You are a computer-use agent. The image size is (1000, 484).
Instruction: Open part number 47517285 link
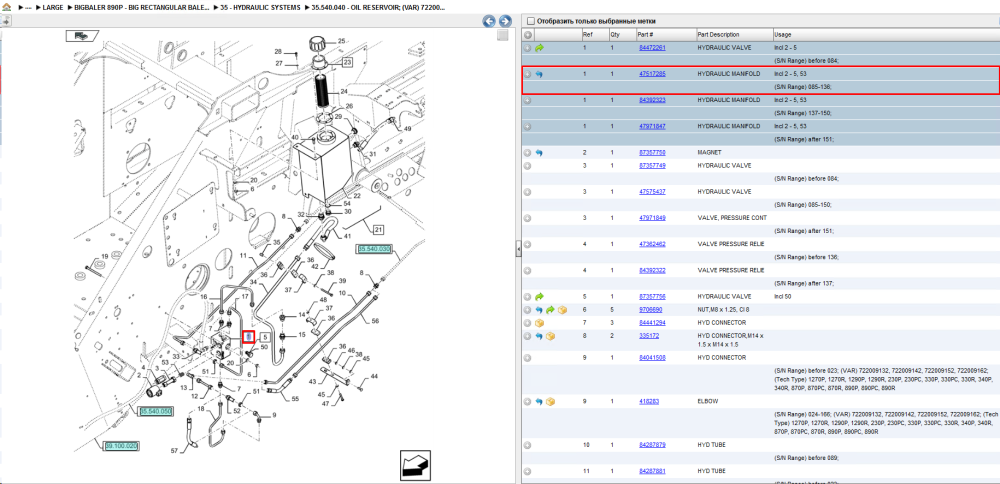pos(652,74)
